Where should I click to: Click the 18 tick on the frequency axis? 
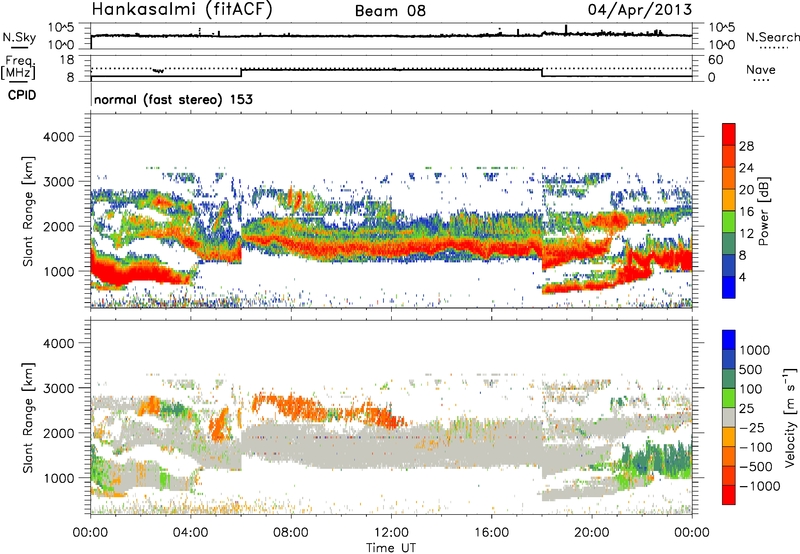(x=67, y=60)
